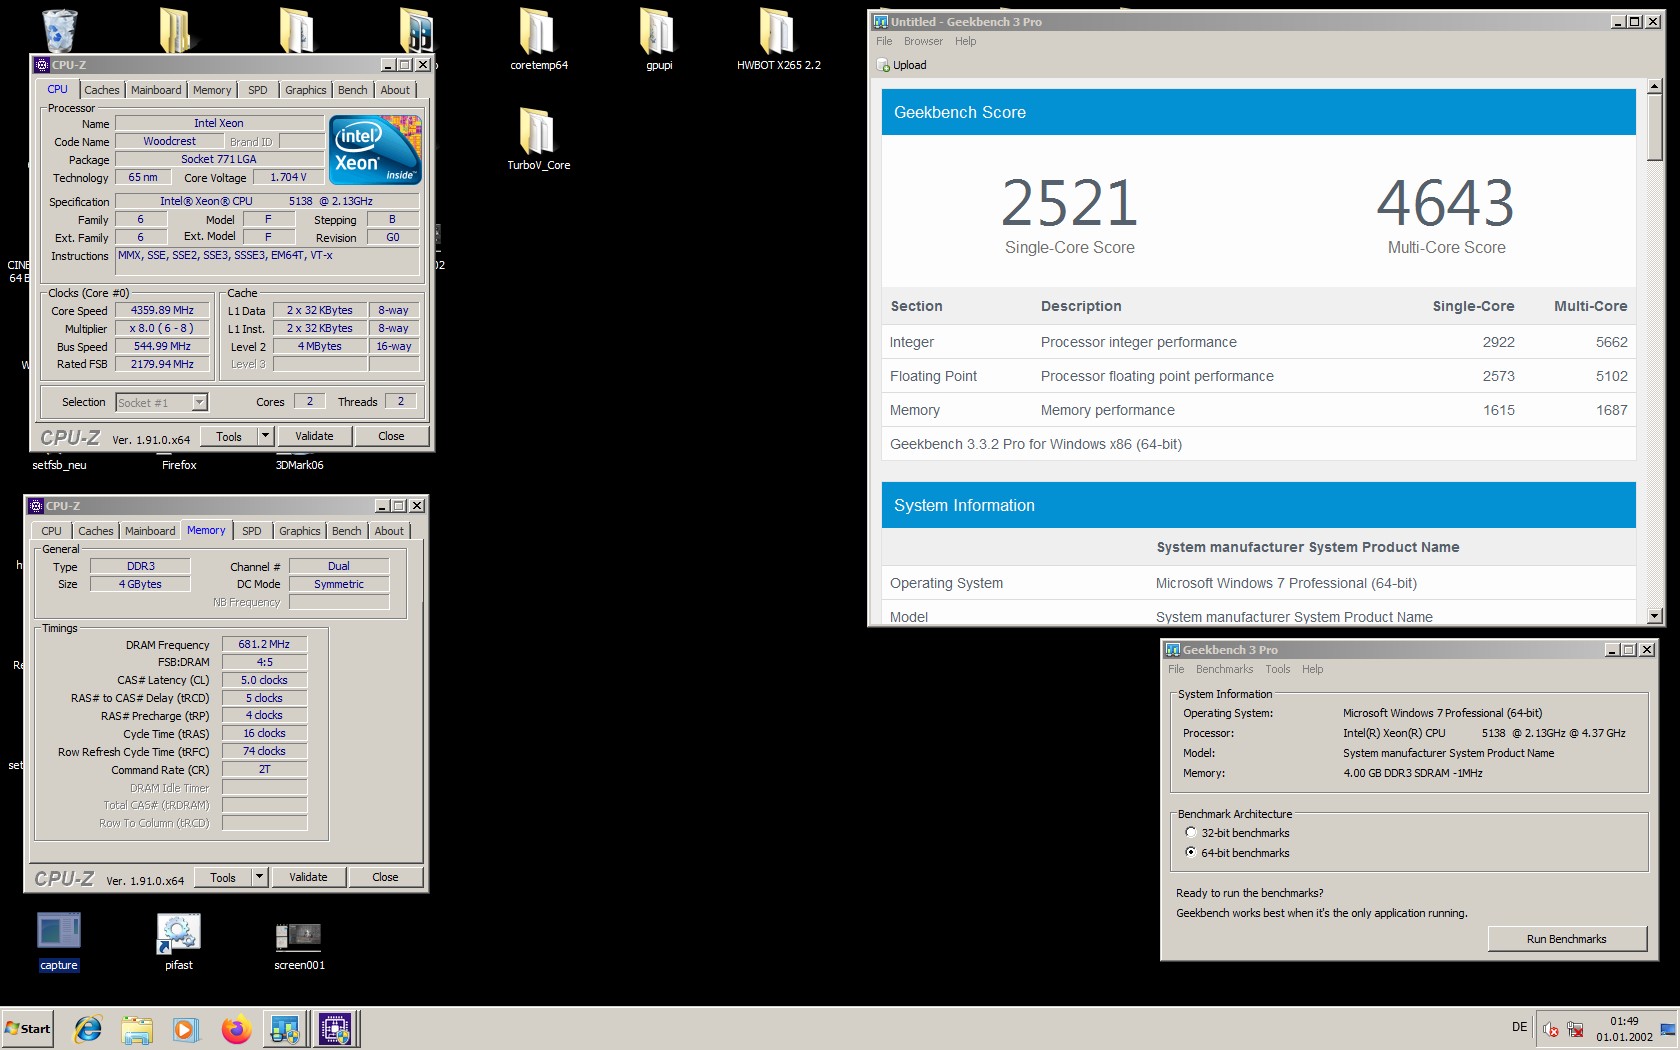Viewport: 1680px width, 1050px height.
Task: Open Tools menu in Geekbench 3 Pro
Action: [1277, 669]
